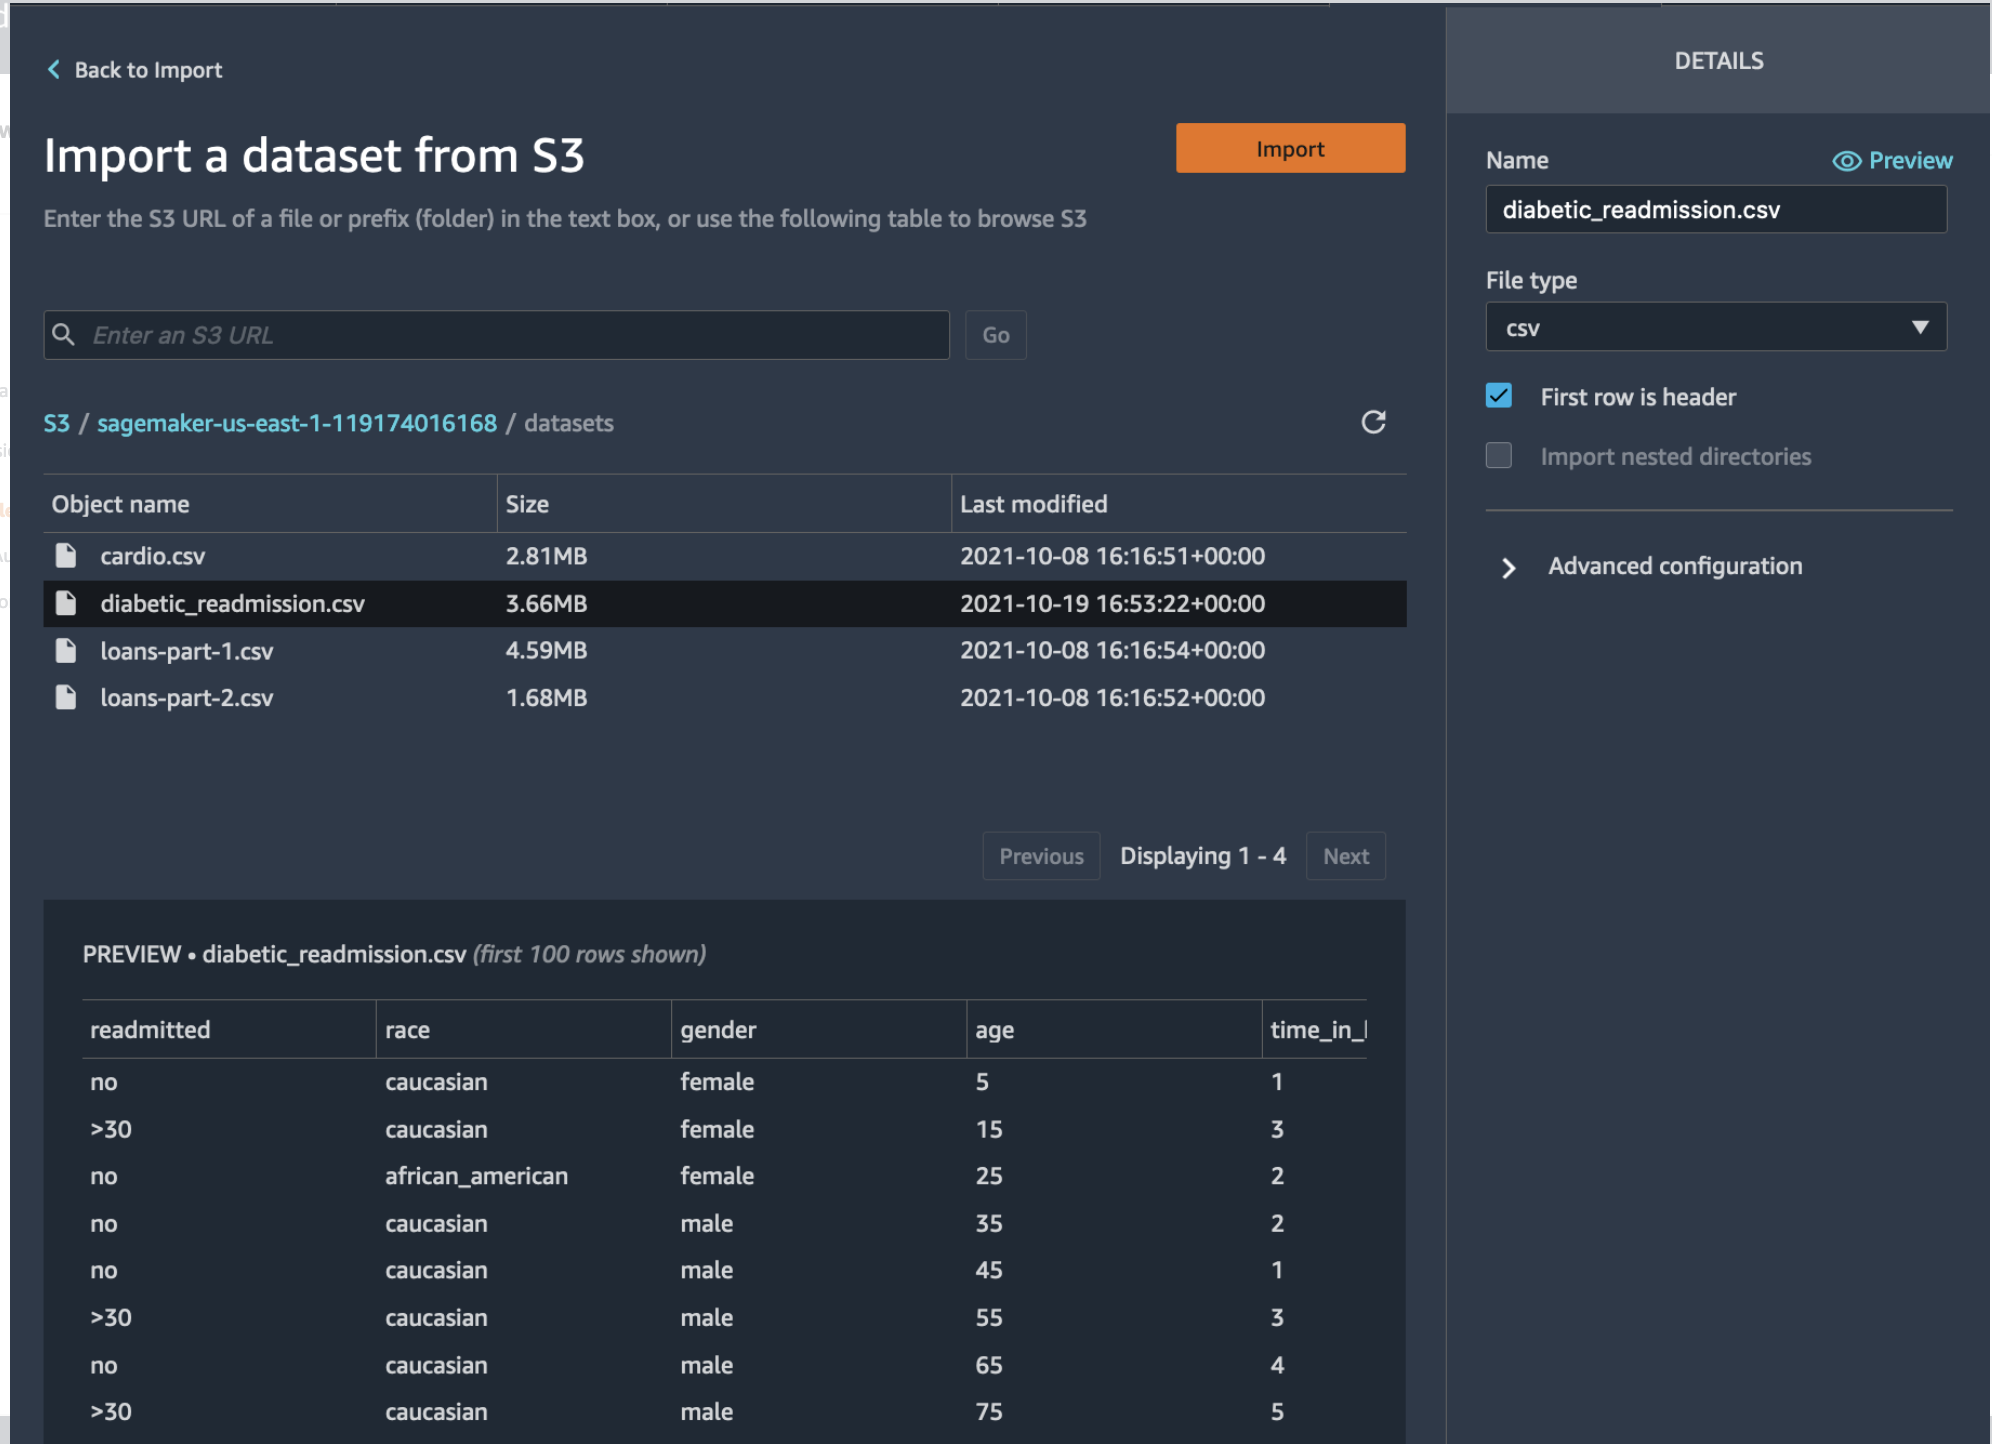
Task: Focus the Enter an S3 URL field
Action: (496, 335)
